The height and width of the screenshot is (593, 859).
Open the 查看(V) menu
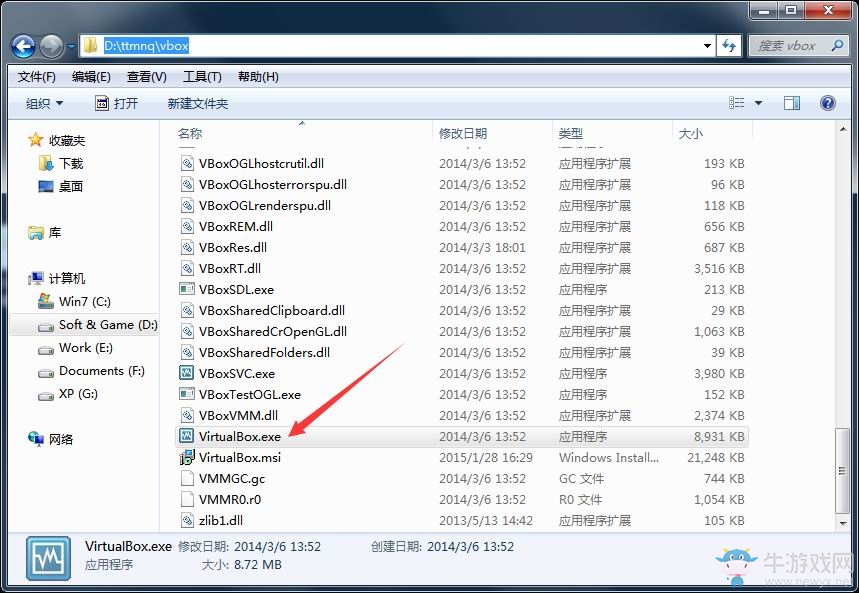[x=146, y=77]
